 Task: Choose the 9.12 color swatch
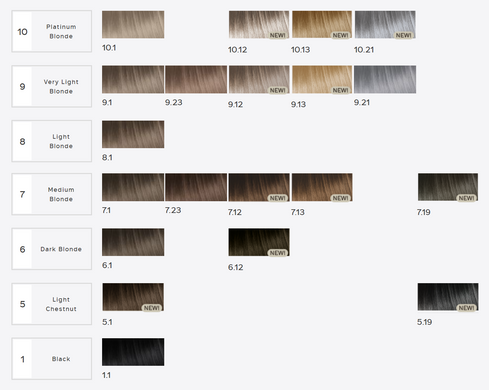pyautogui.click(x=259, y=79)
